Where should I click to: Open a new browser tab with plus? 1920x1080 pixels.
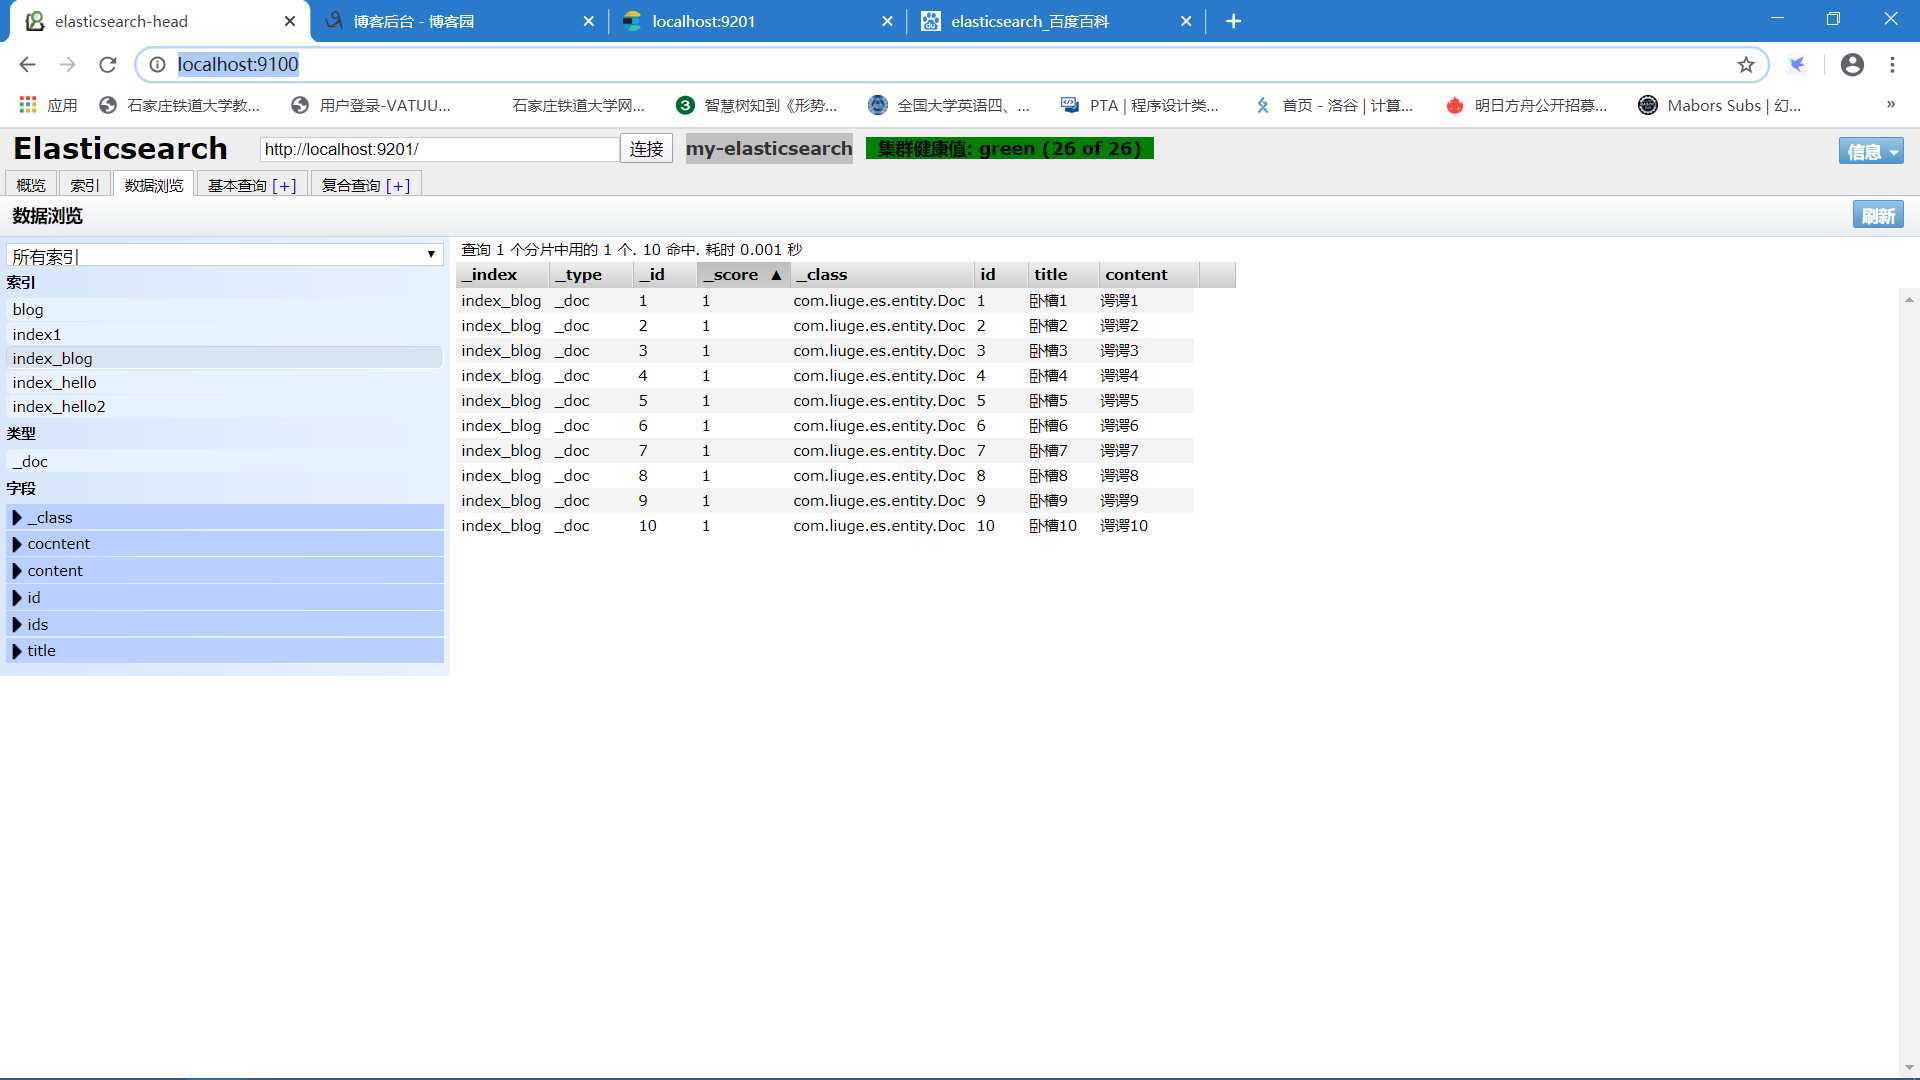coord(1233,21)
